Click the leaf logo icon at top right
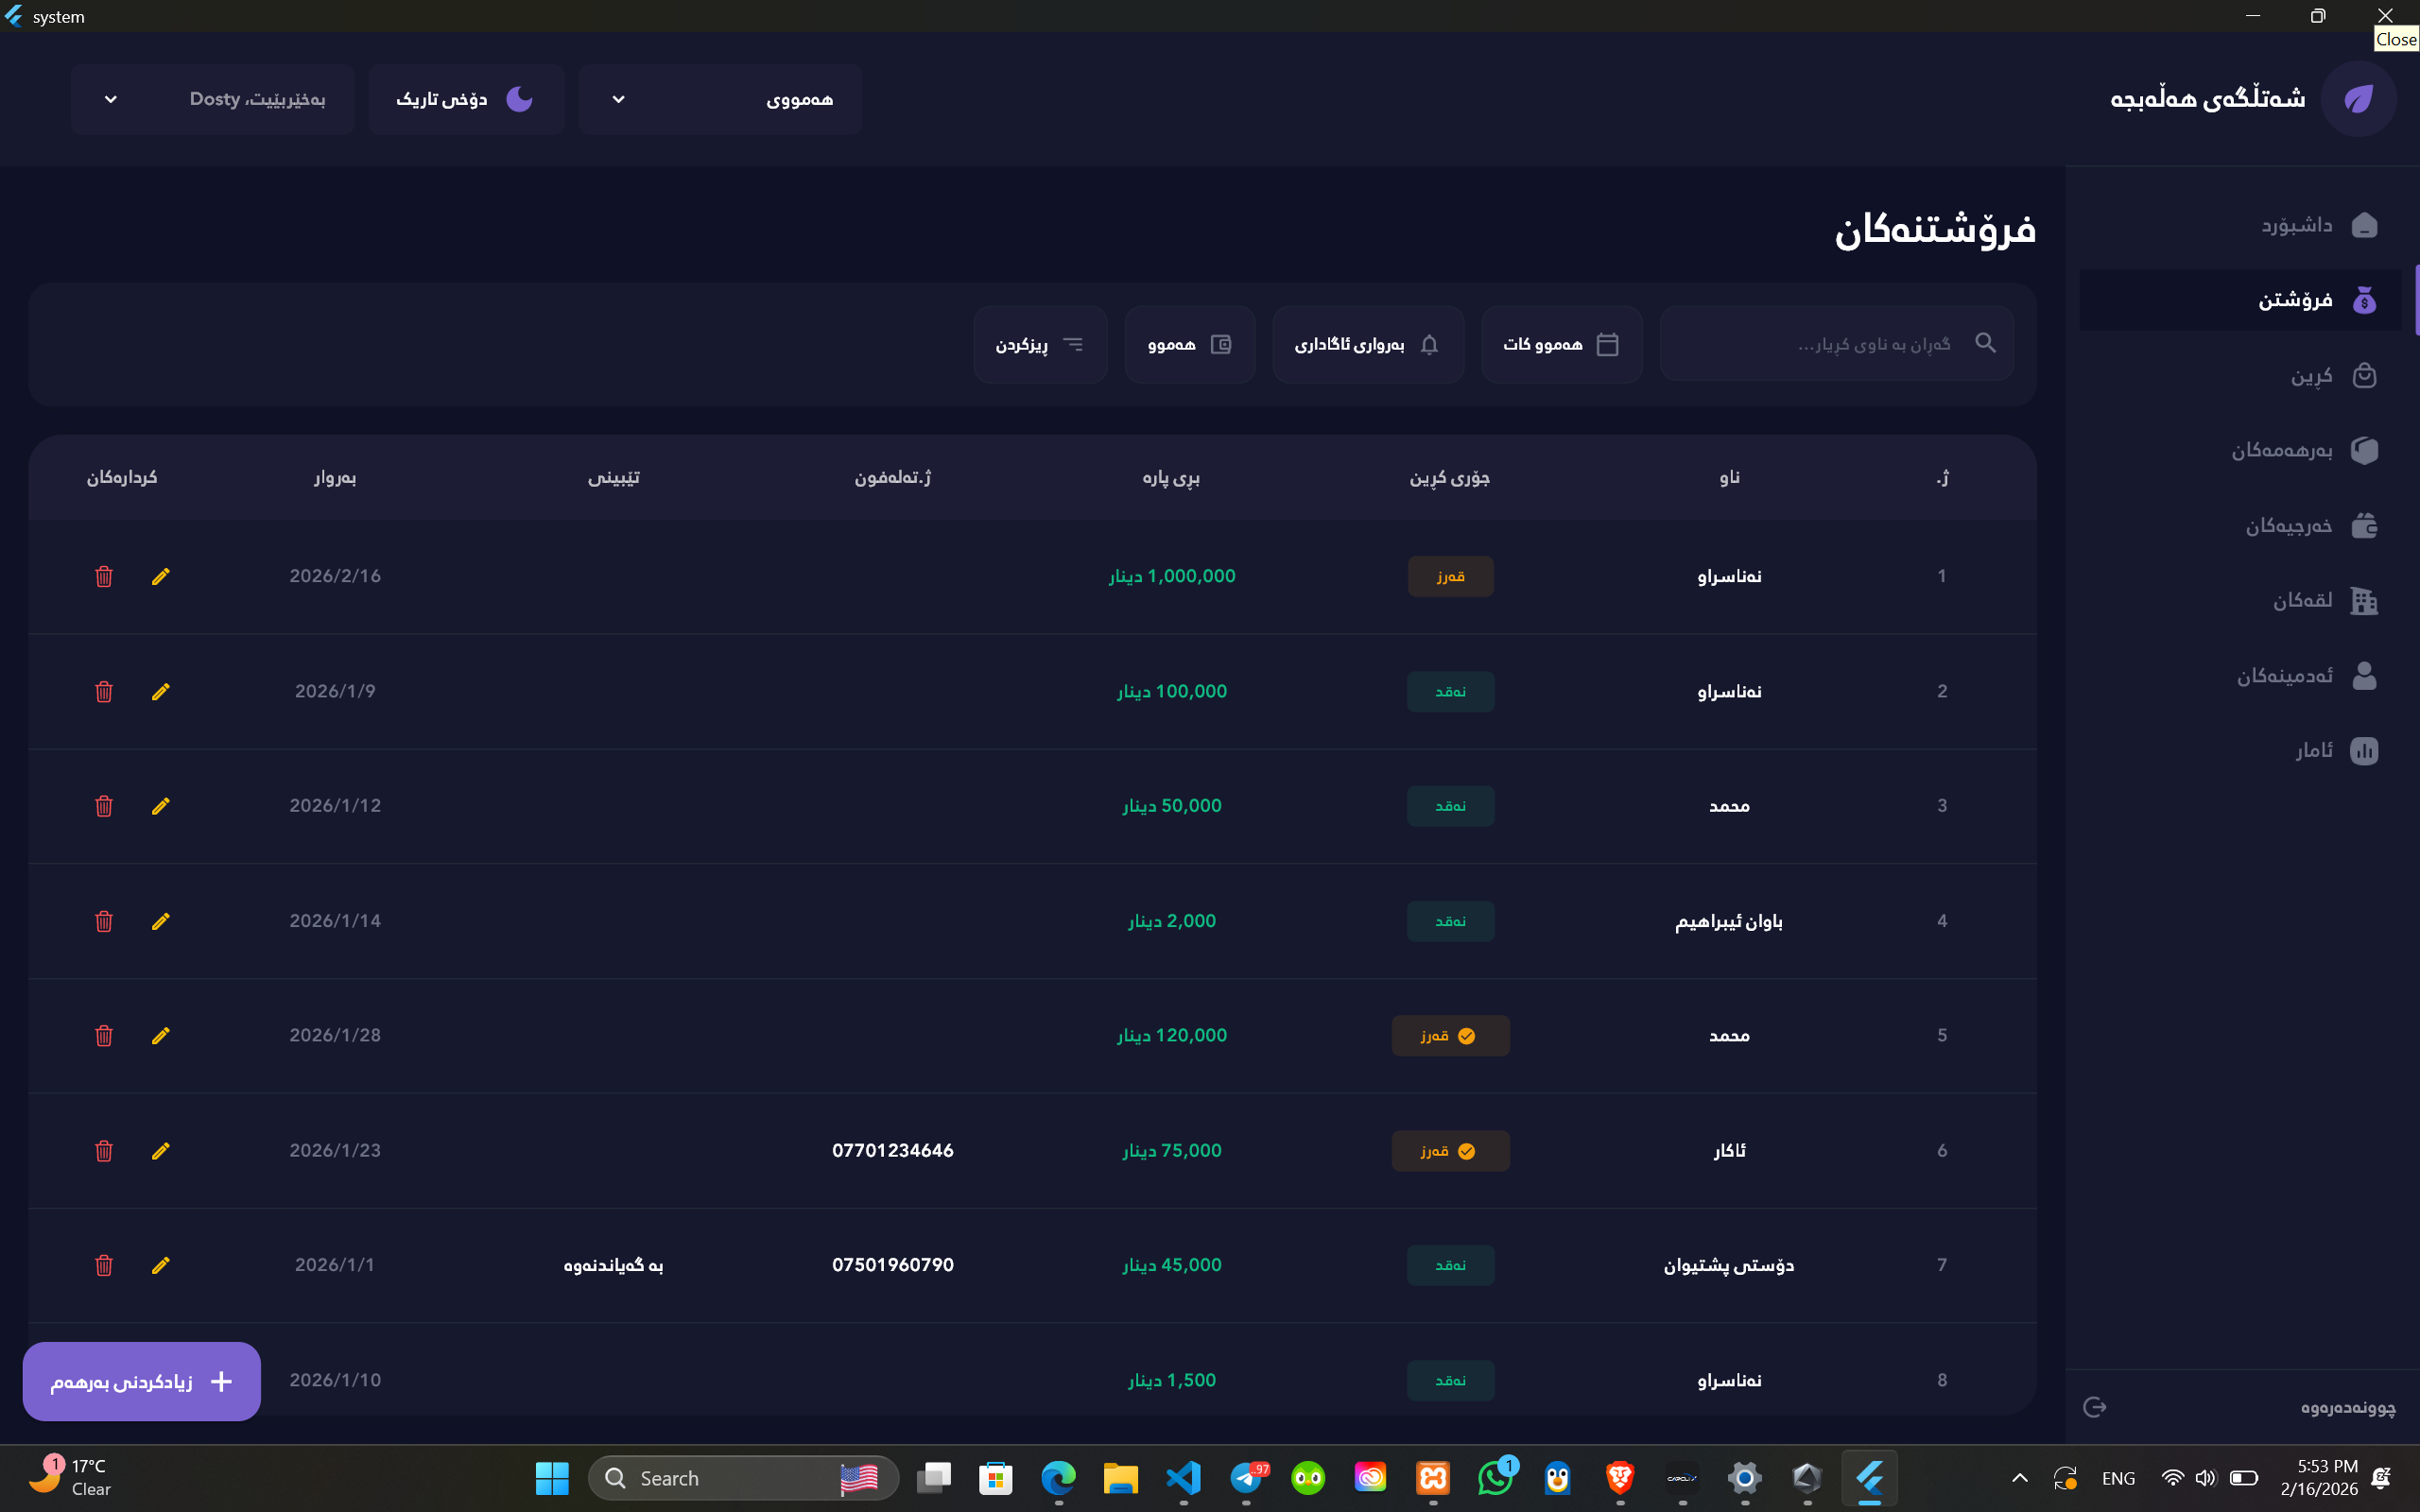 [2358, 99]
